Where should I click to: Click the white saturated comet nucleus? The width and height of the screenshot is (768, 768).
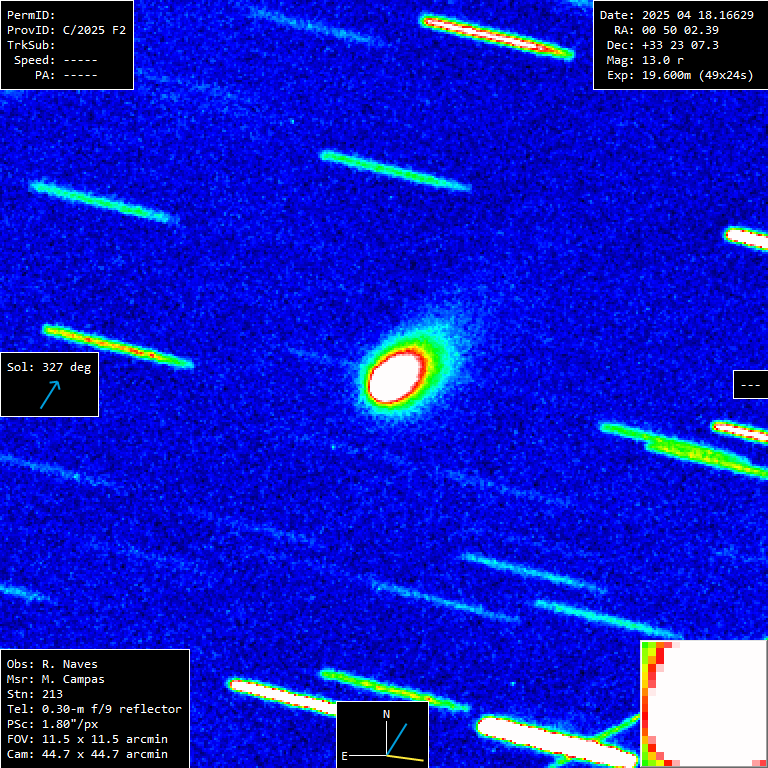click(397, 378)
